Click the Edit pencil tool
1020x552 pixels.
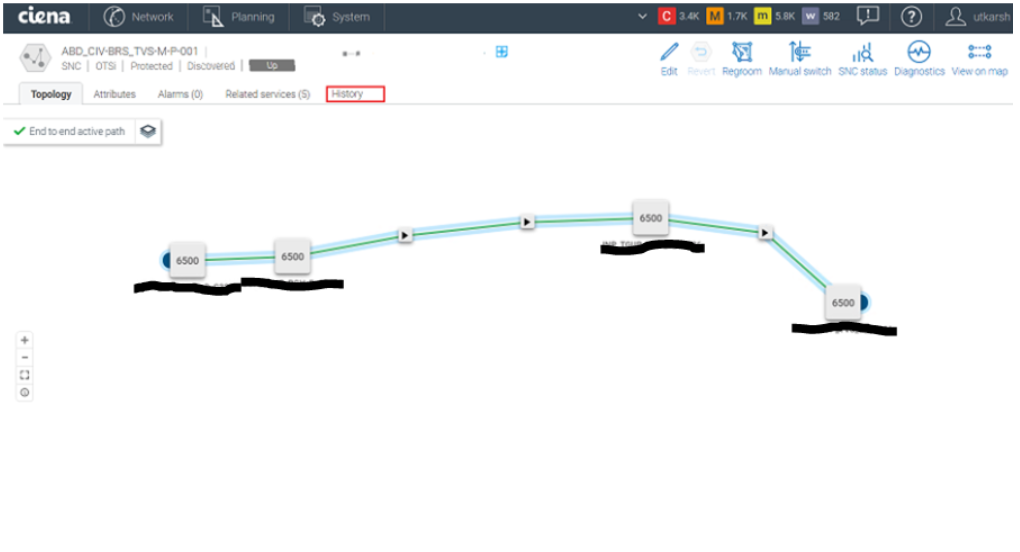pos(669,59)
